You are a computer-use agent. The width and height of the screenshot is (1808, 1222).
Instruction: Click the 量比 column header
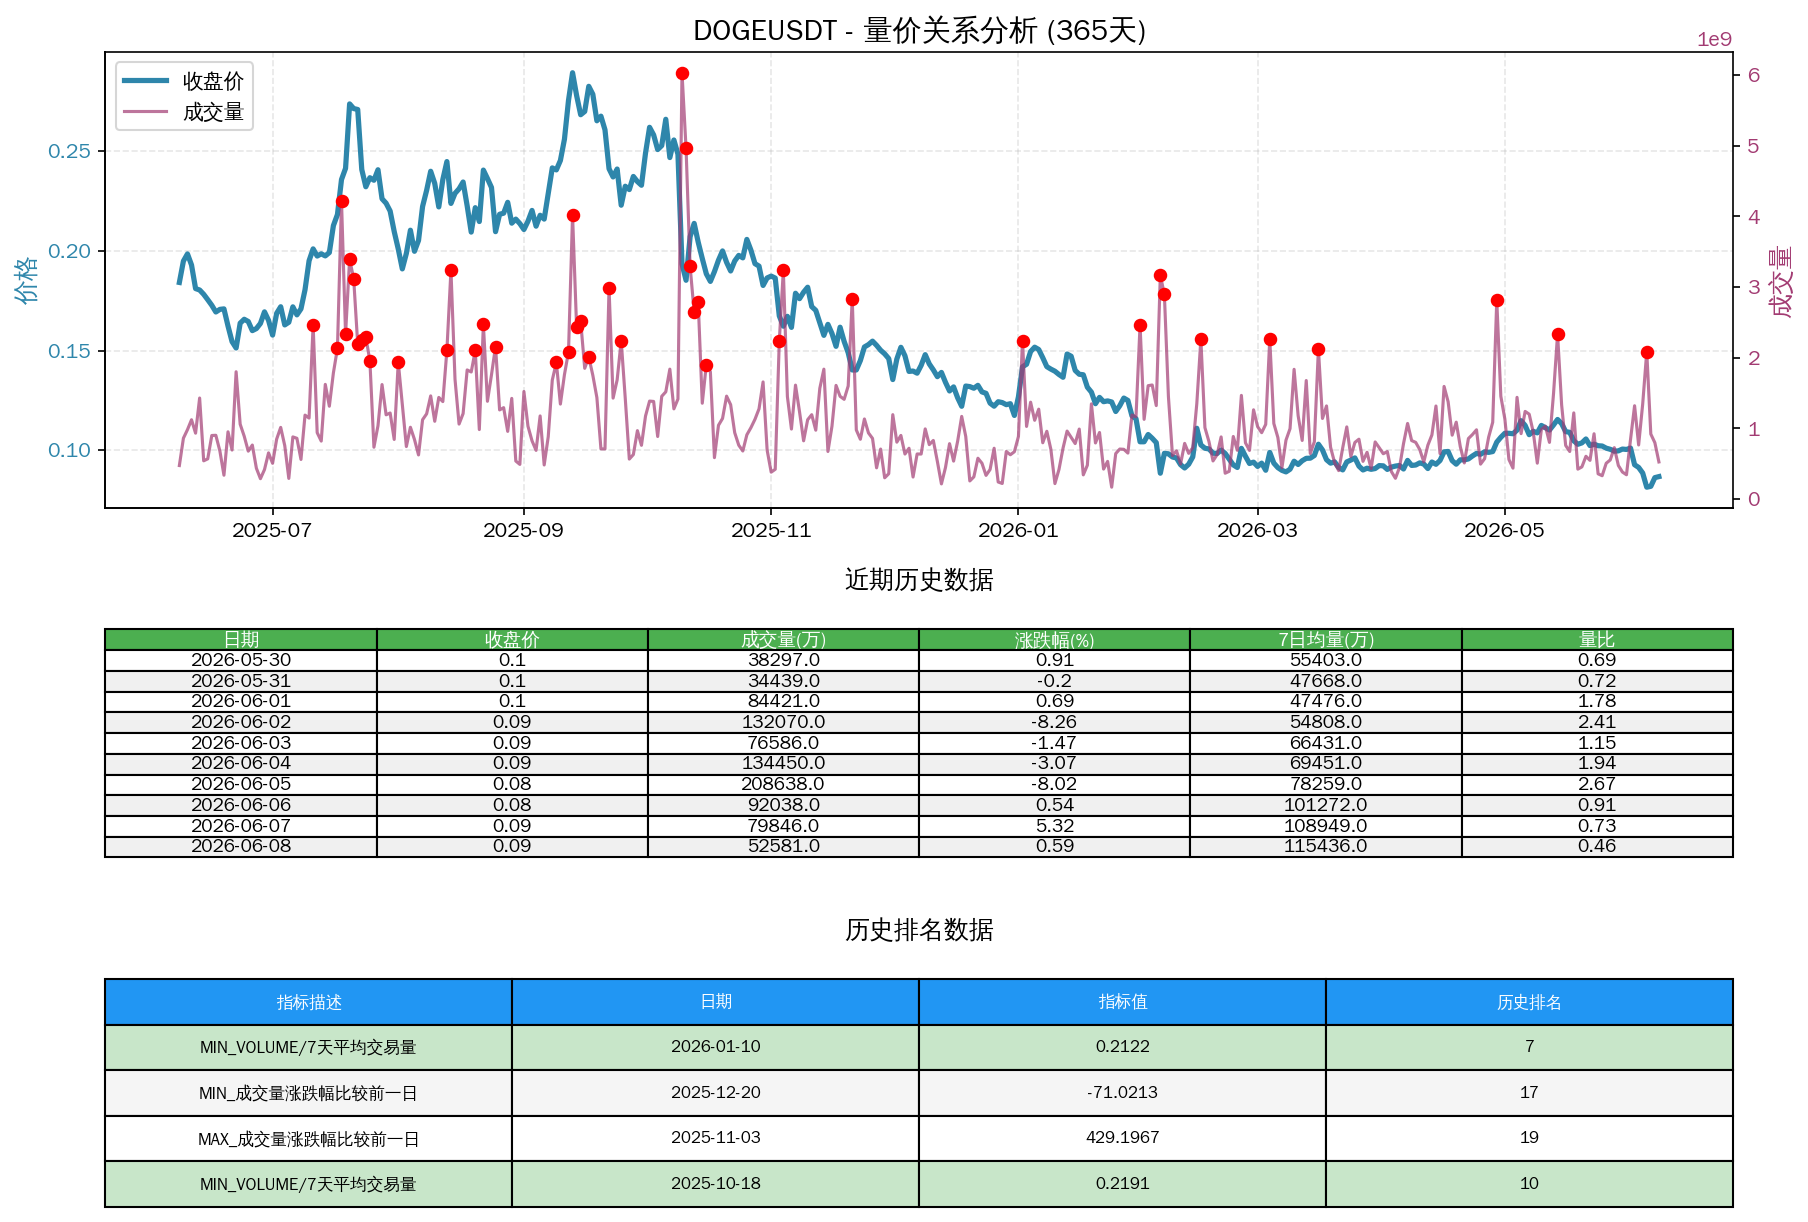[1597, 639]
